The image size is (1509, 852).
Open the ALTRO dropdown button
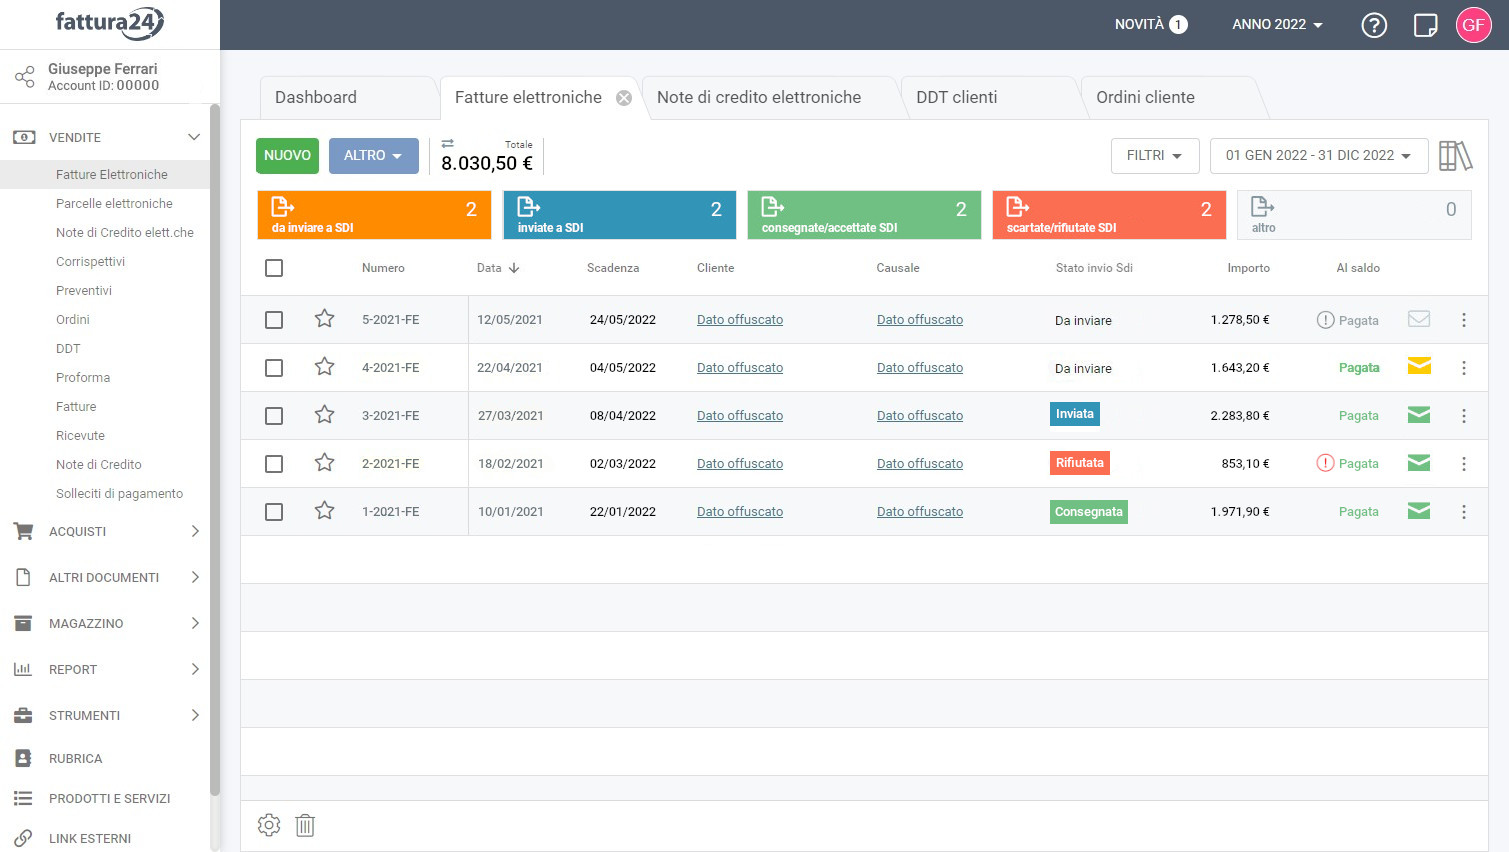click(373, 156)
